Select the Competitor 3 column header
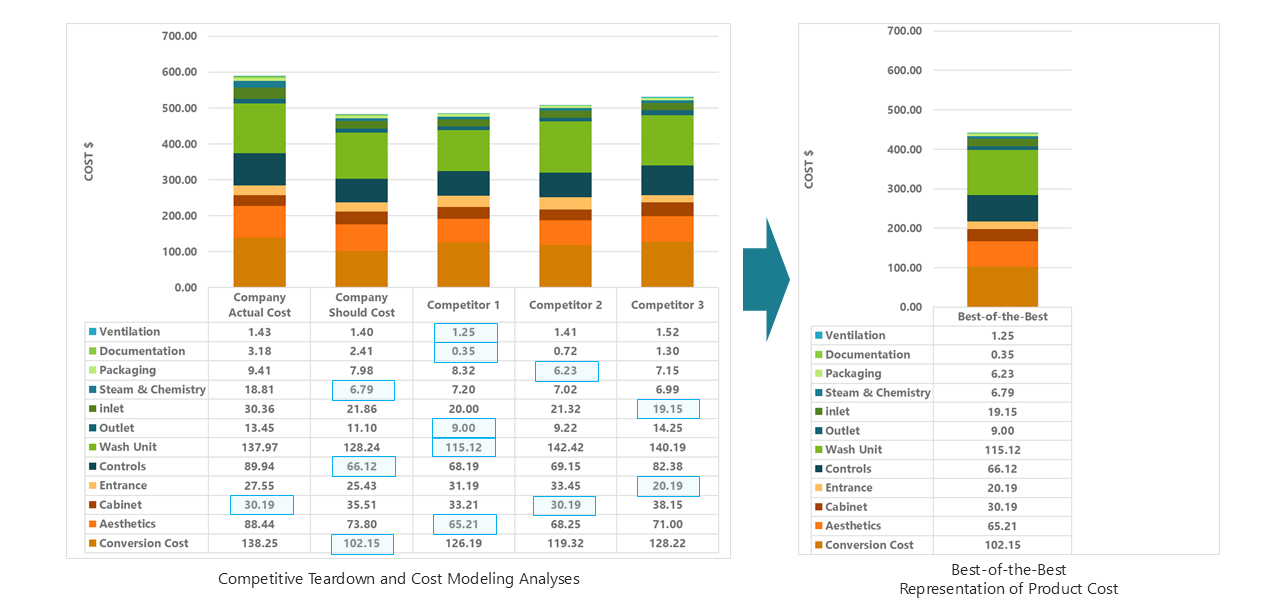 coord(668,304)
